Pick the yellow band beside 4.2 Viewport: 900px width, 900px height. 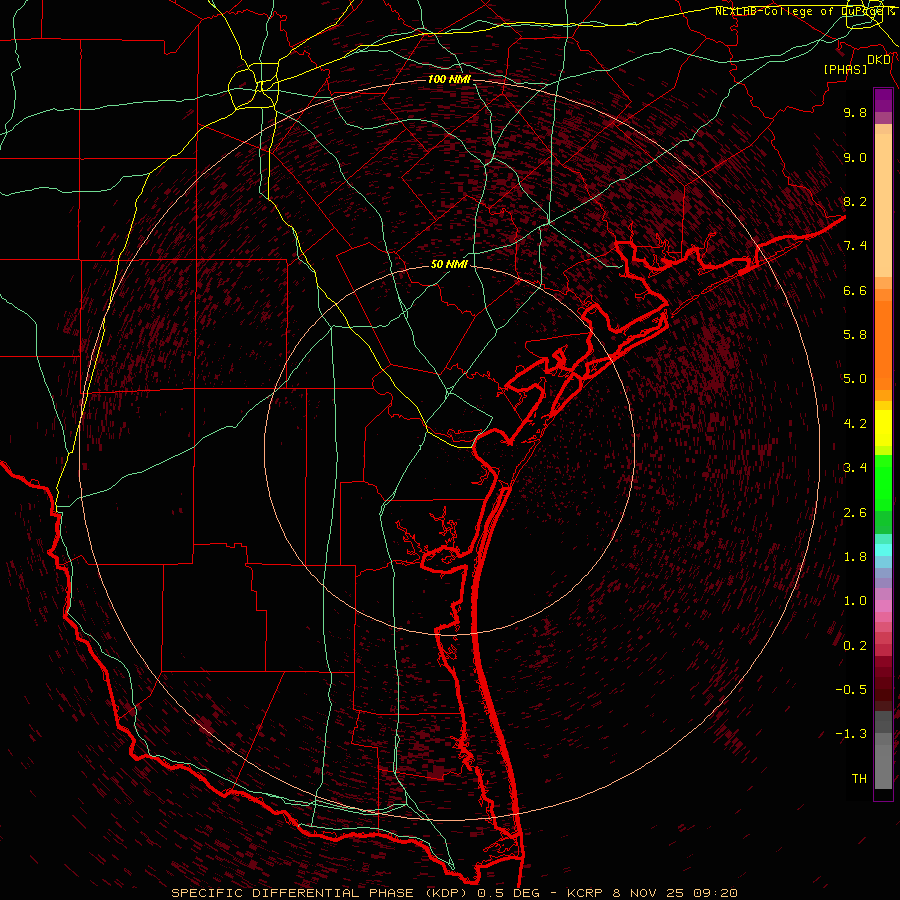[883, 428]
